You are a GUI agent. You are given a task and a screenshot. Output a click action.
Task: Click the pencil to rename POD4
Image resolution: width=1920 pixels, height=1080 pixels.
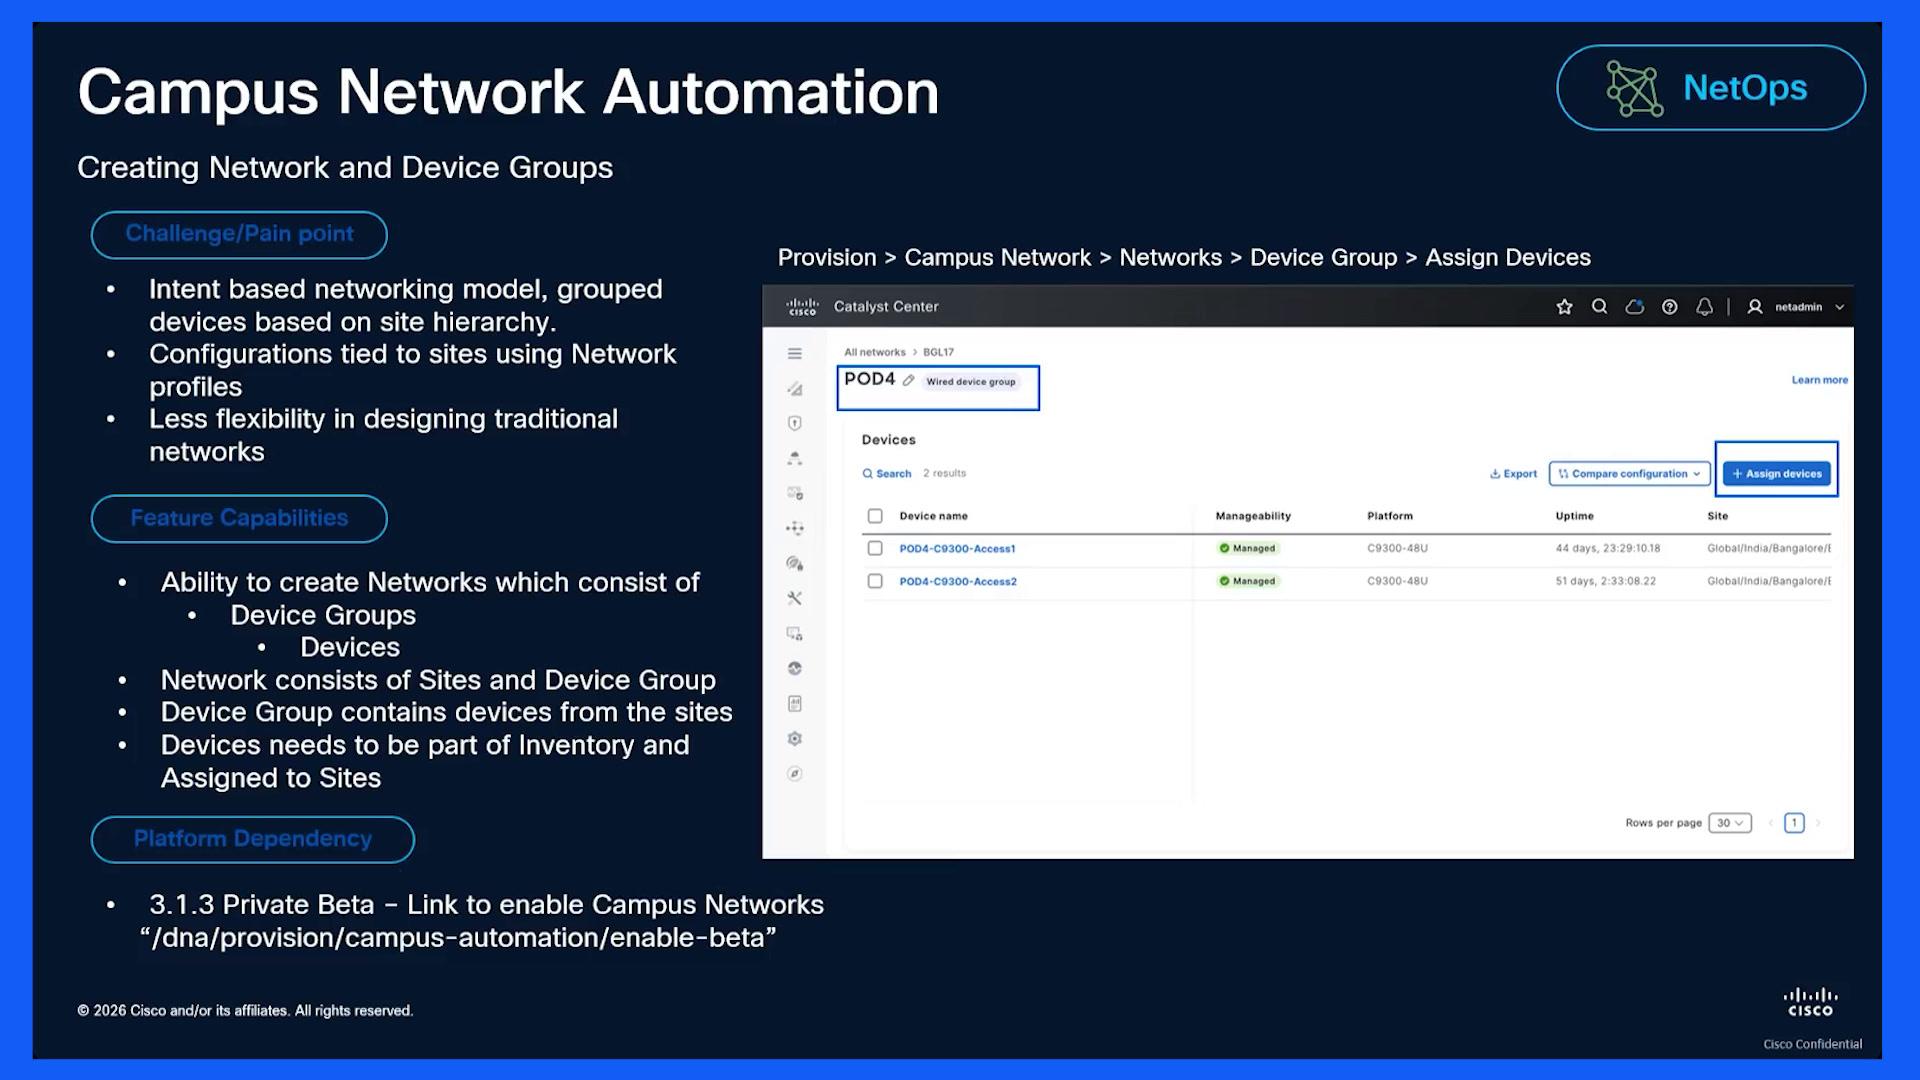[908, 380]
